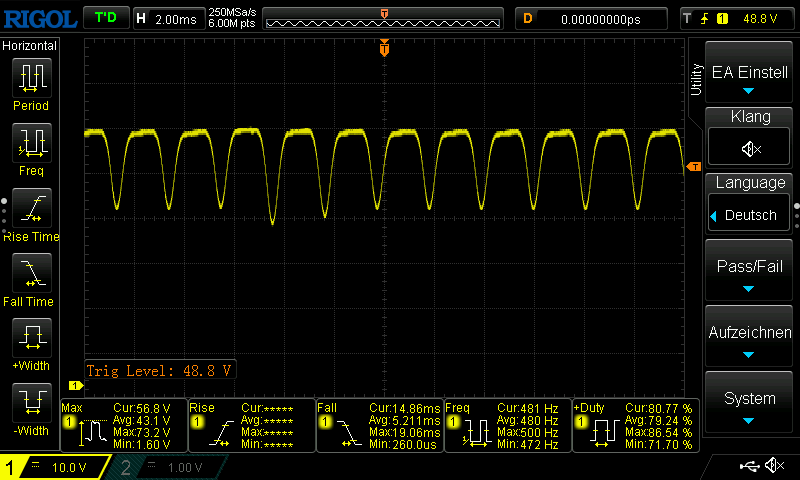Open the EA Einstell menu

749,73
